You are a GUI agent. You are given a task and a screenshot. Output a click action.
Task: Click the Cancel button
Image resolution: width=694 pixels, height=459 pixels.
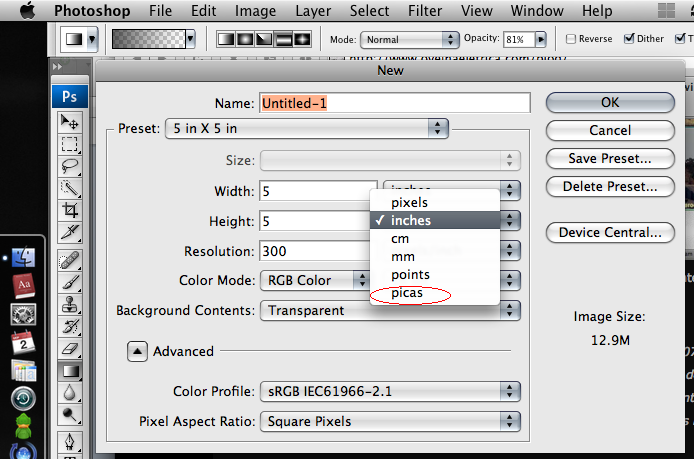610,131
